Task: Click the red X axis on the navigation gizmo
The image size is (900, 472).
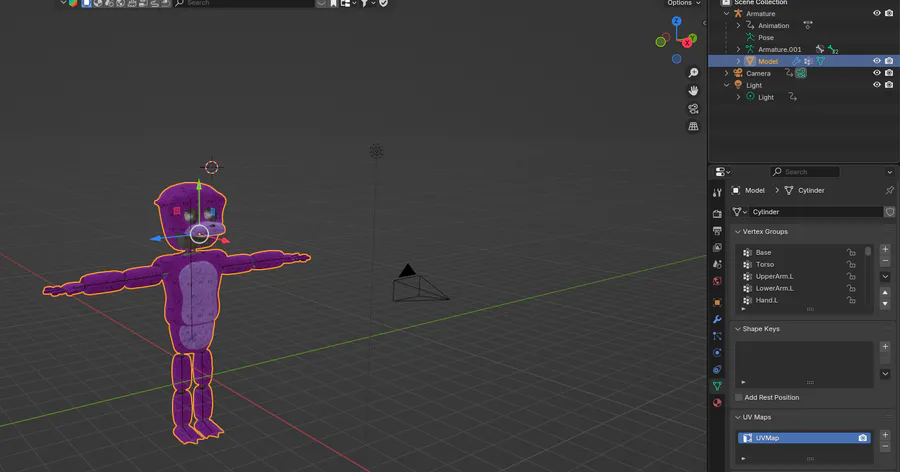Action: [x=686, y=42]
